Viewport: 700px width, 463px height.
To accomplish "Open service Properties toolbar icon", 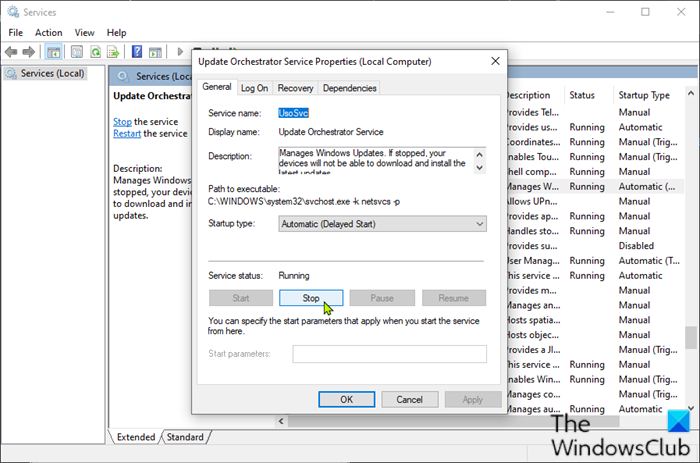I will pos(77,52).
